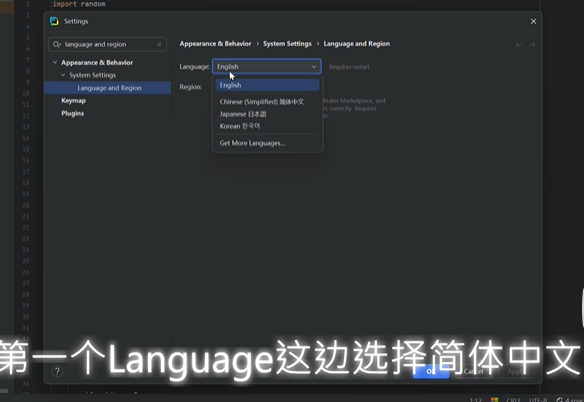The width and height of the screenshot is (584, 402).
Task: Collapse the Appearance & Behavior tree node
Action: (x=55, y=62)
